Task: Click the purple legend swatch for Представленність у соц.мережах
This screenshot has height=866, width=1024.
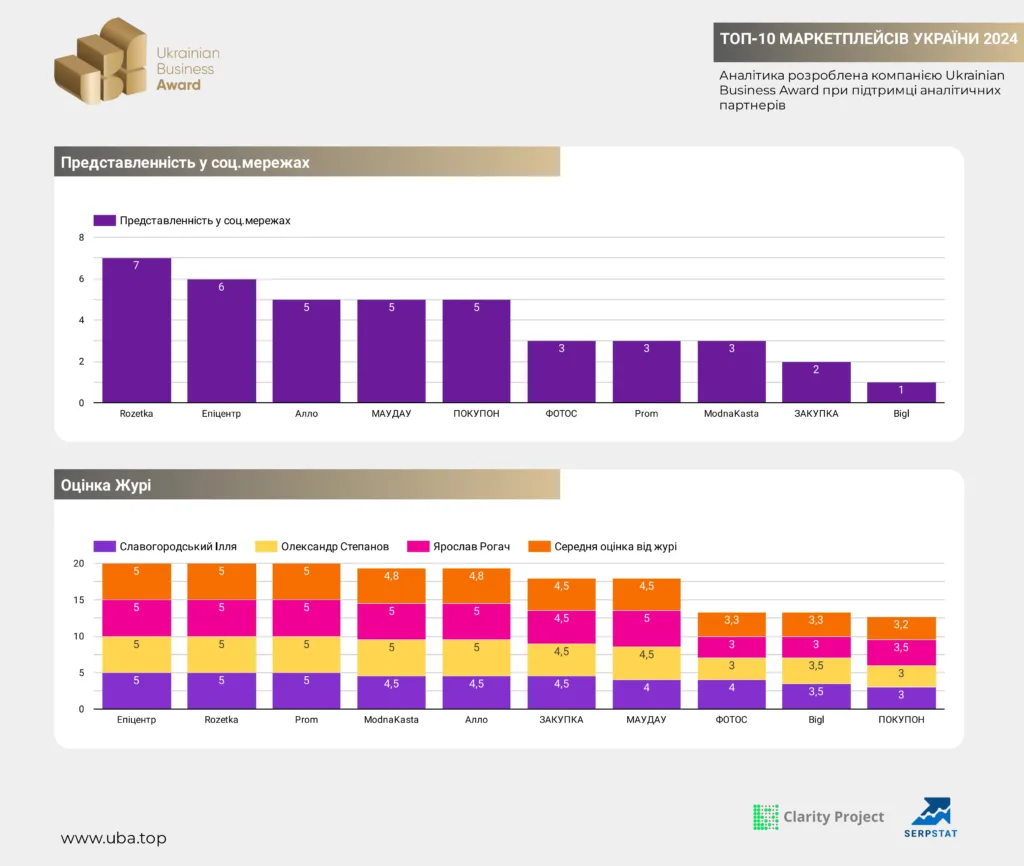Action: (104, 220)
